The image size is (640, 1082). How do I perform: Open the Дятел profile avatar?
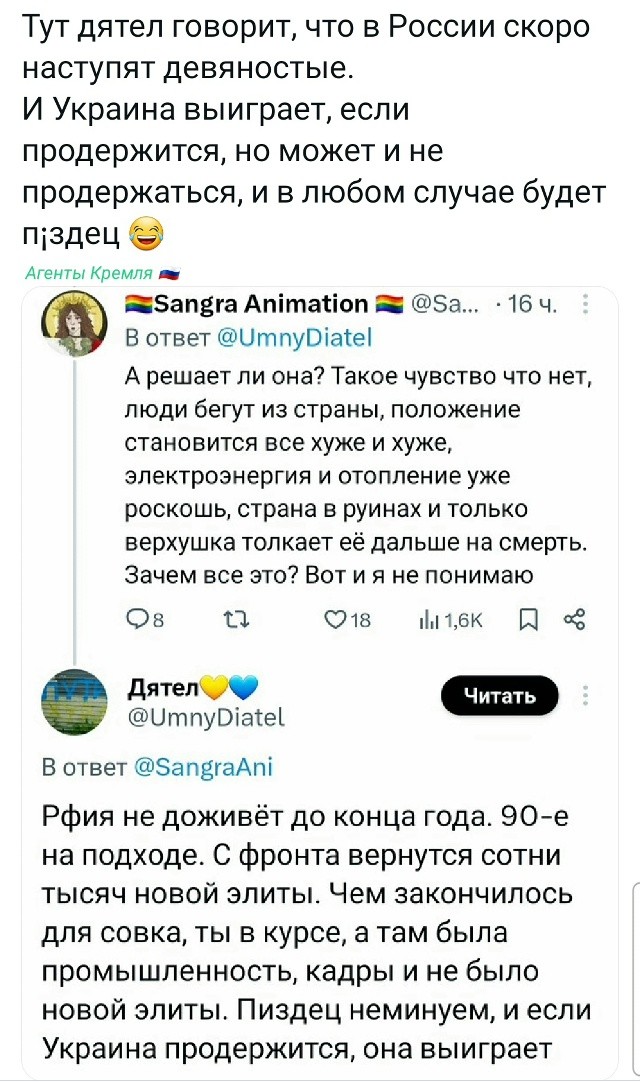[x=73, y=698]
